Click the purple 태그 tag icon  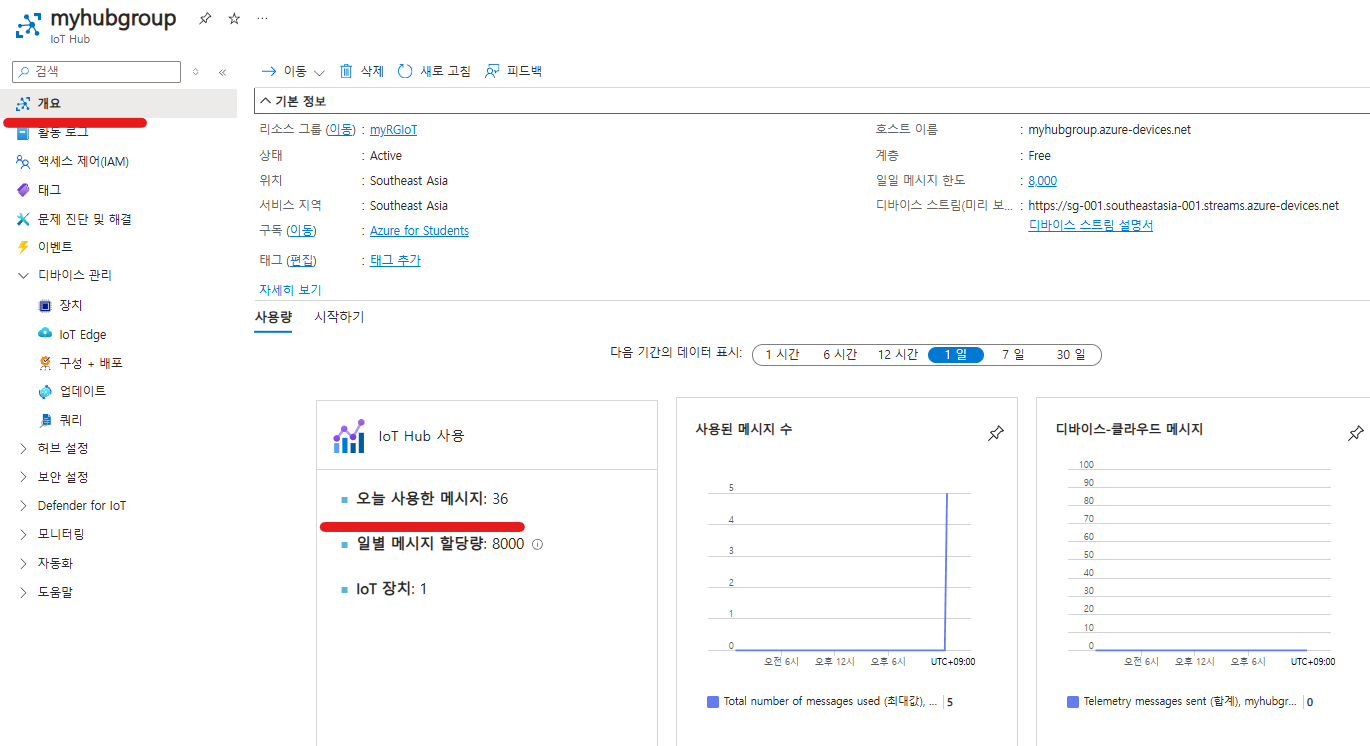pyautogui.click(x=24, y=190)
